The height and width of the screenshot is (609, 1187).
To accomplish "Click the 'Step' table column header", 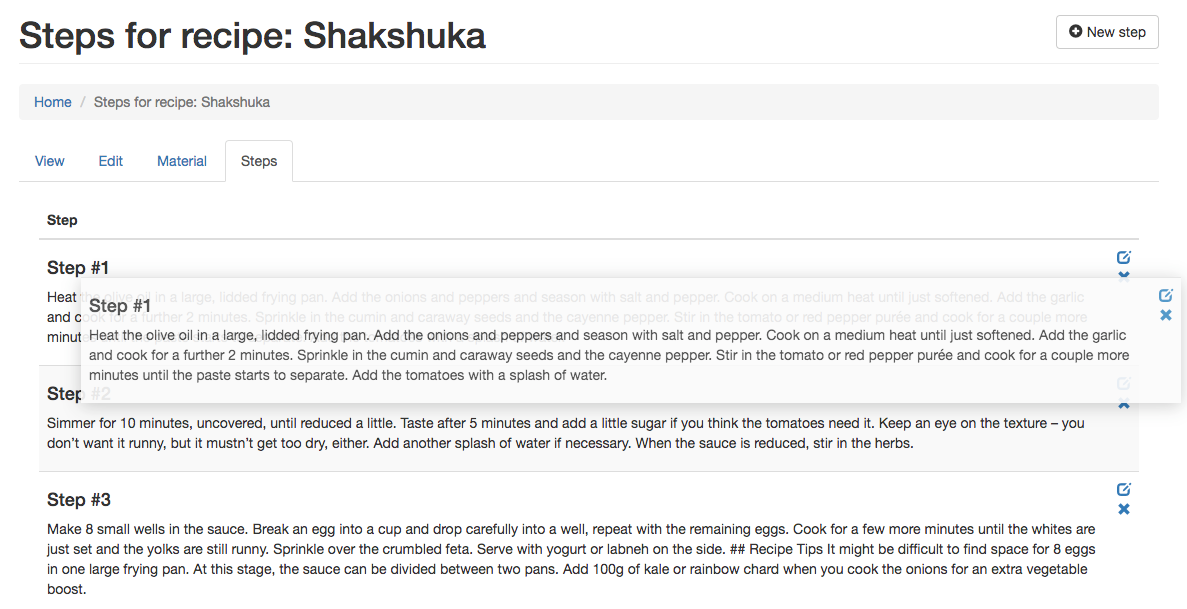I will click(62, 220).
